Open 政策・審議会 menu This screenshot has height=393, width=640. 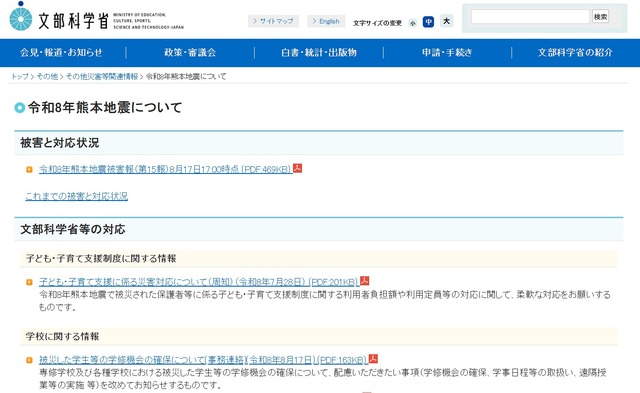(190, 53)
